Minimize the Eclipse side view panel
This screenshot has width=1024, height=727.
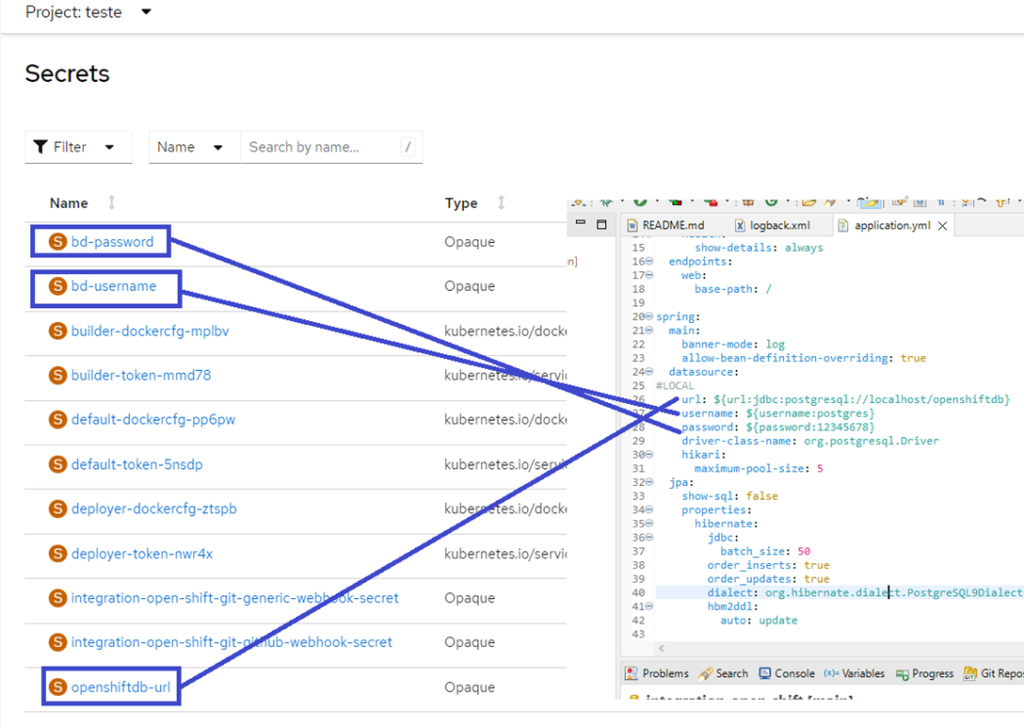coord(581,223)
